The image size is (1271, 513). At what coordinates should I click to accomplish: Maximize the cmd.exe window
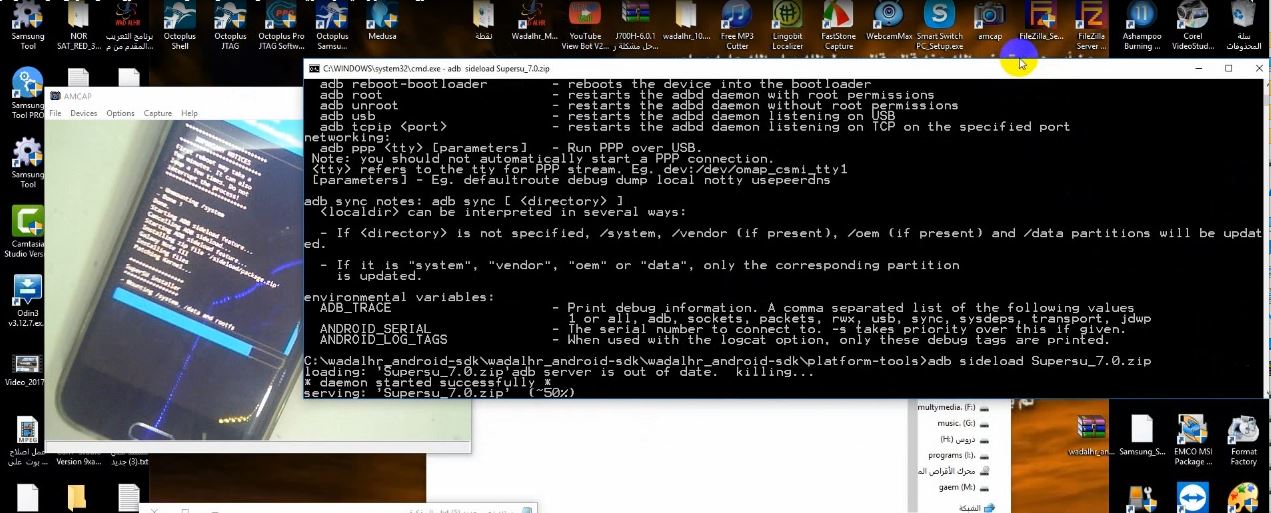tap(1228, 68)
